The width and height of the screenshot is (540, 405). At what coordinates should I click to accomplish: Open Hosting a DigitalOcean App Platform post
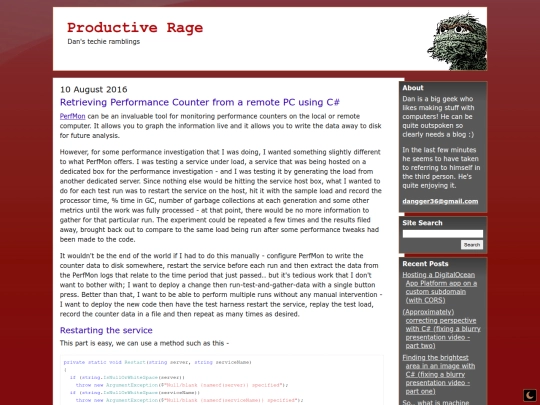pos(440,287)
